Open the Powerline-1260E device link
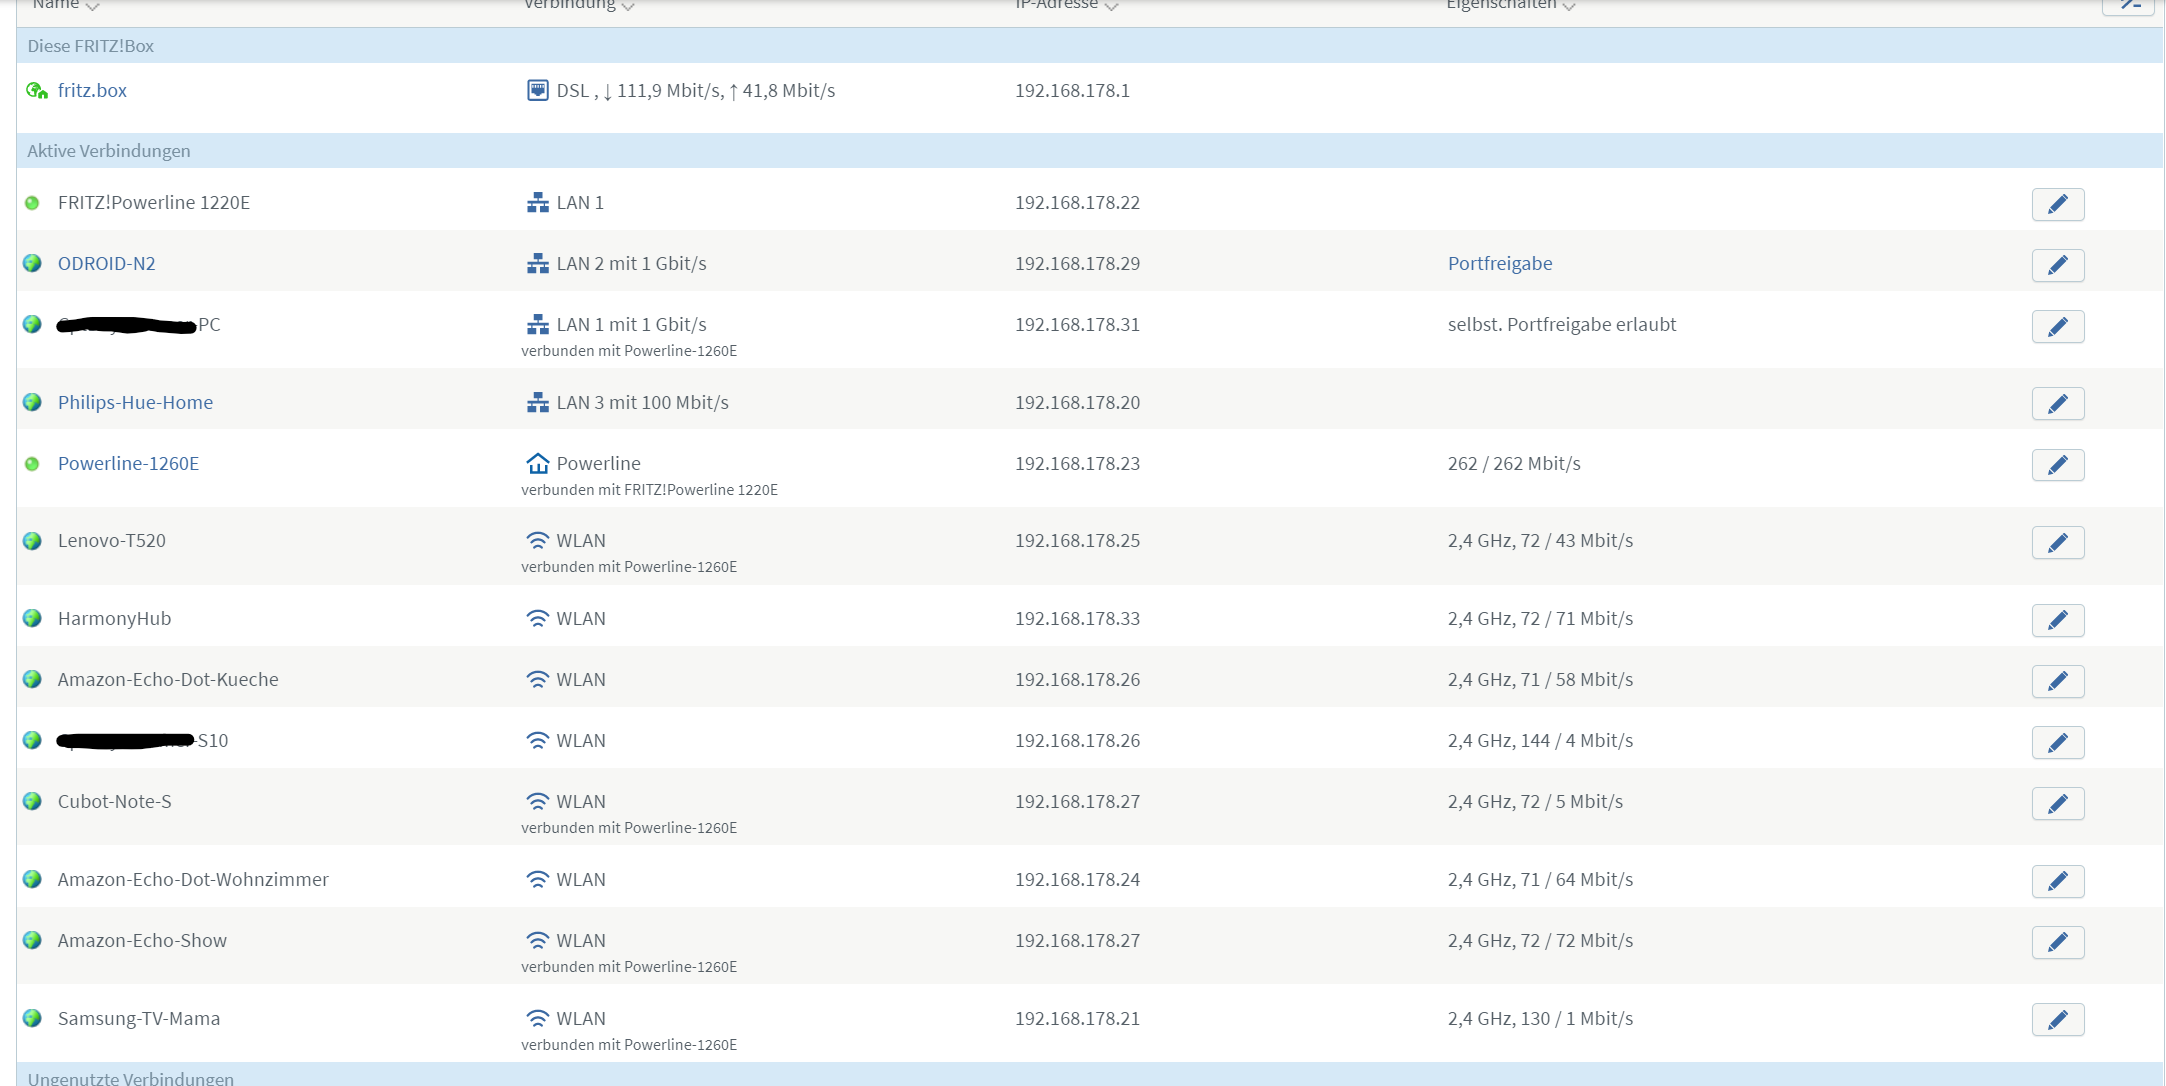2166x1086 pixels. (128, 464)
